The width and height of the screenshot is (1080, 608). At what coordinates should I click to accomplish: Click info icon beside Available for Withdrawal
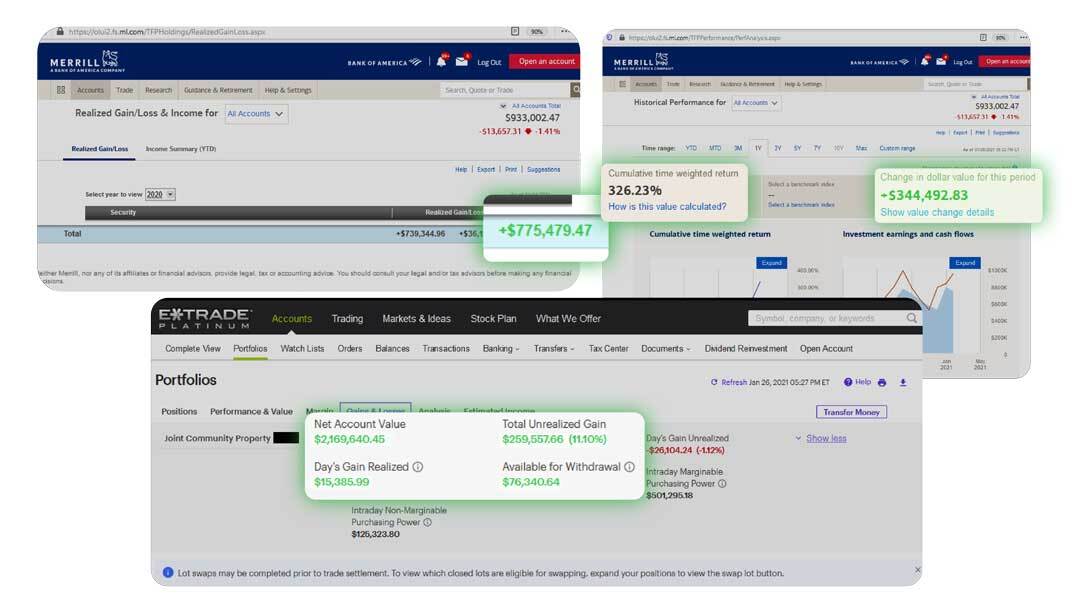pyautogui.click(x=630, y=467)
